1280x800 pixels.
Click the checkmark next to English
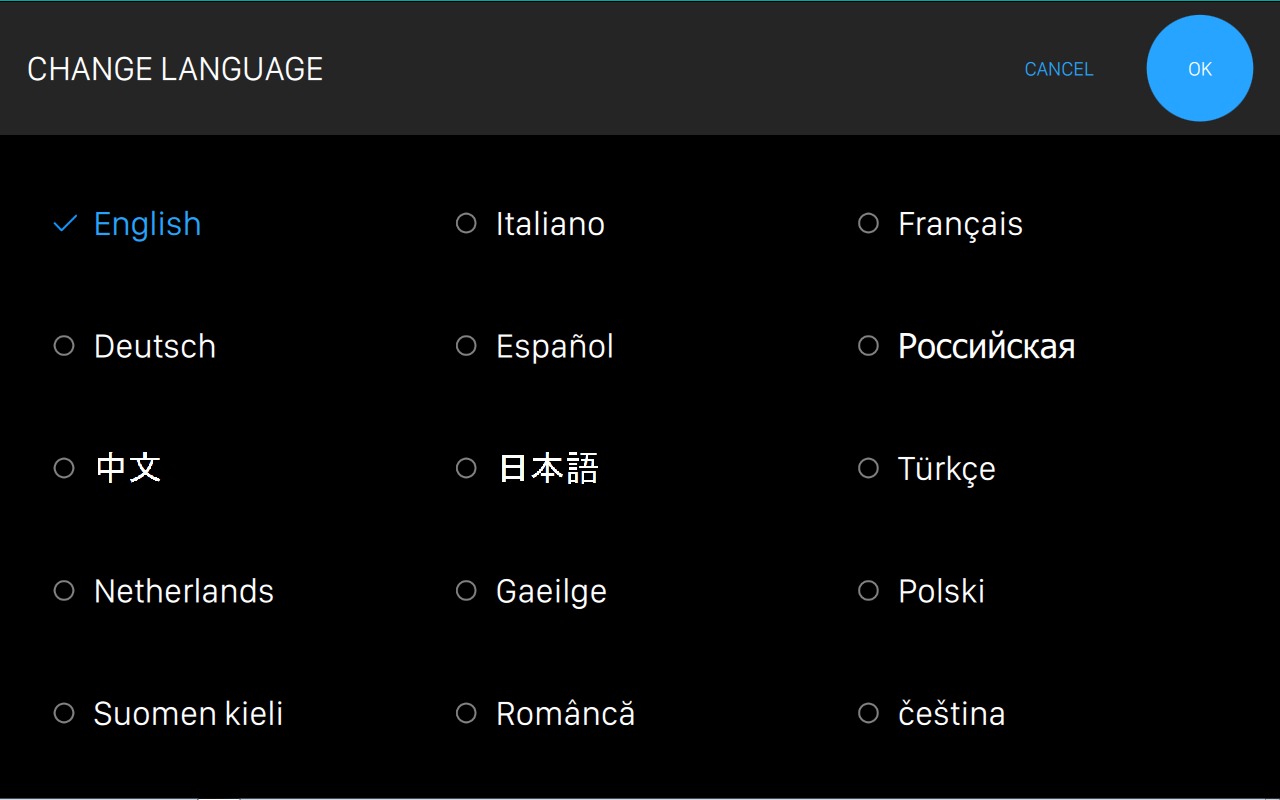[x=65, y=224]
